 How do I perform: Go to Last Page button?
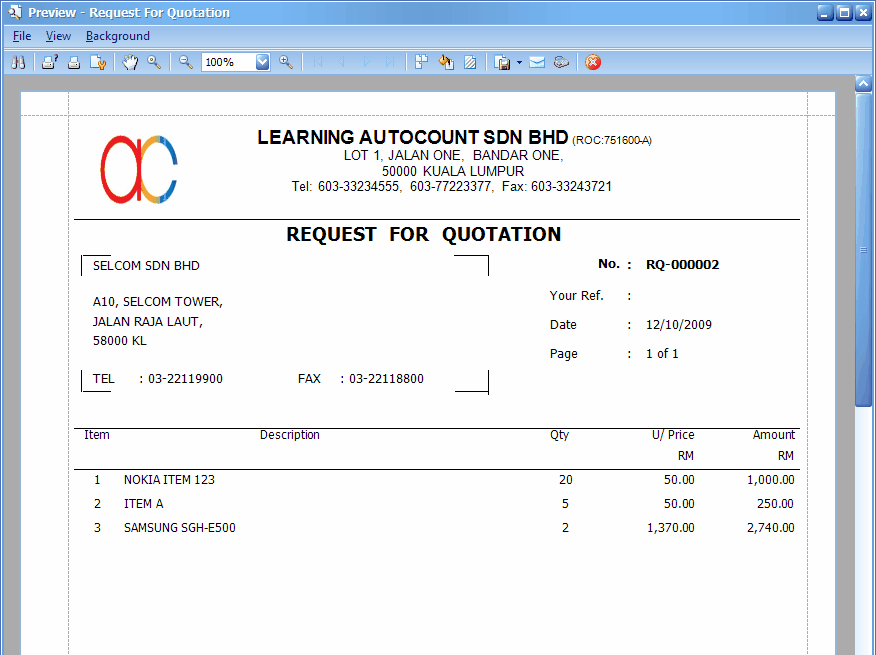(x=391, y=62)
